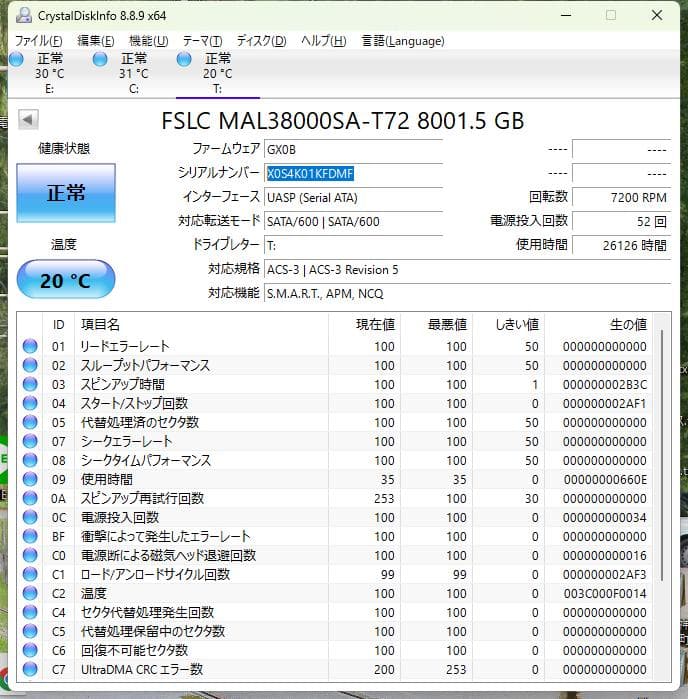Viewport: 688px width, 699px height.
Task: Click raw value 000000002B3C in spin-up time row
Action: coord(605,384)
